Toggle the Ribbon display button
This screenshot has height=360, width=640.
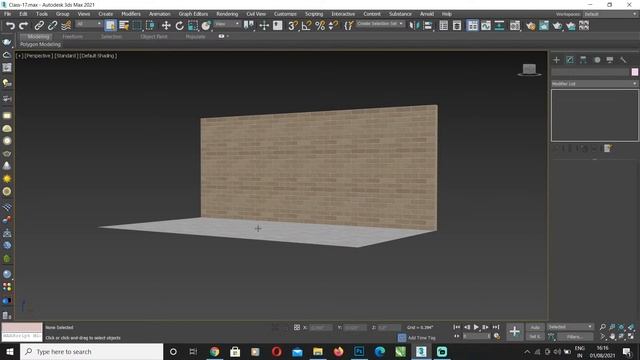pyautogui.click(x=473, y=26)
